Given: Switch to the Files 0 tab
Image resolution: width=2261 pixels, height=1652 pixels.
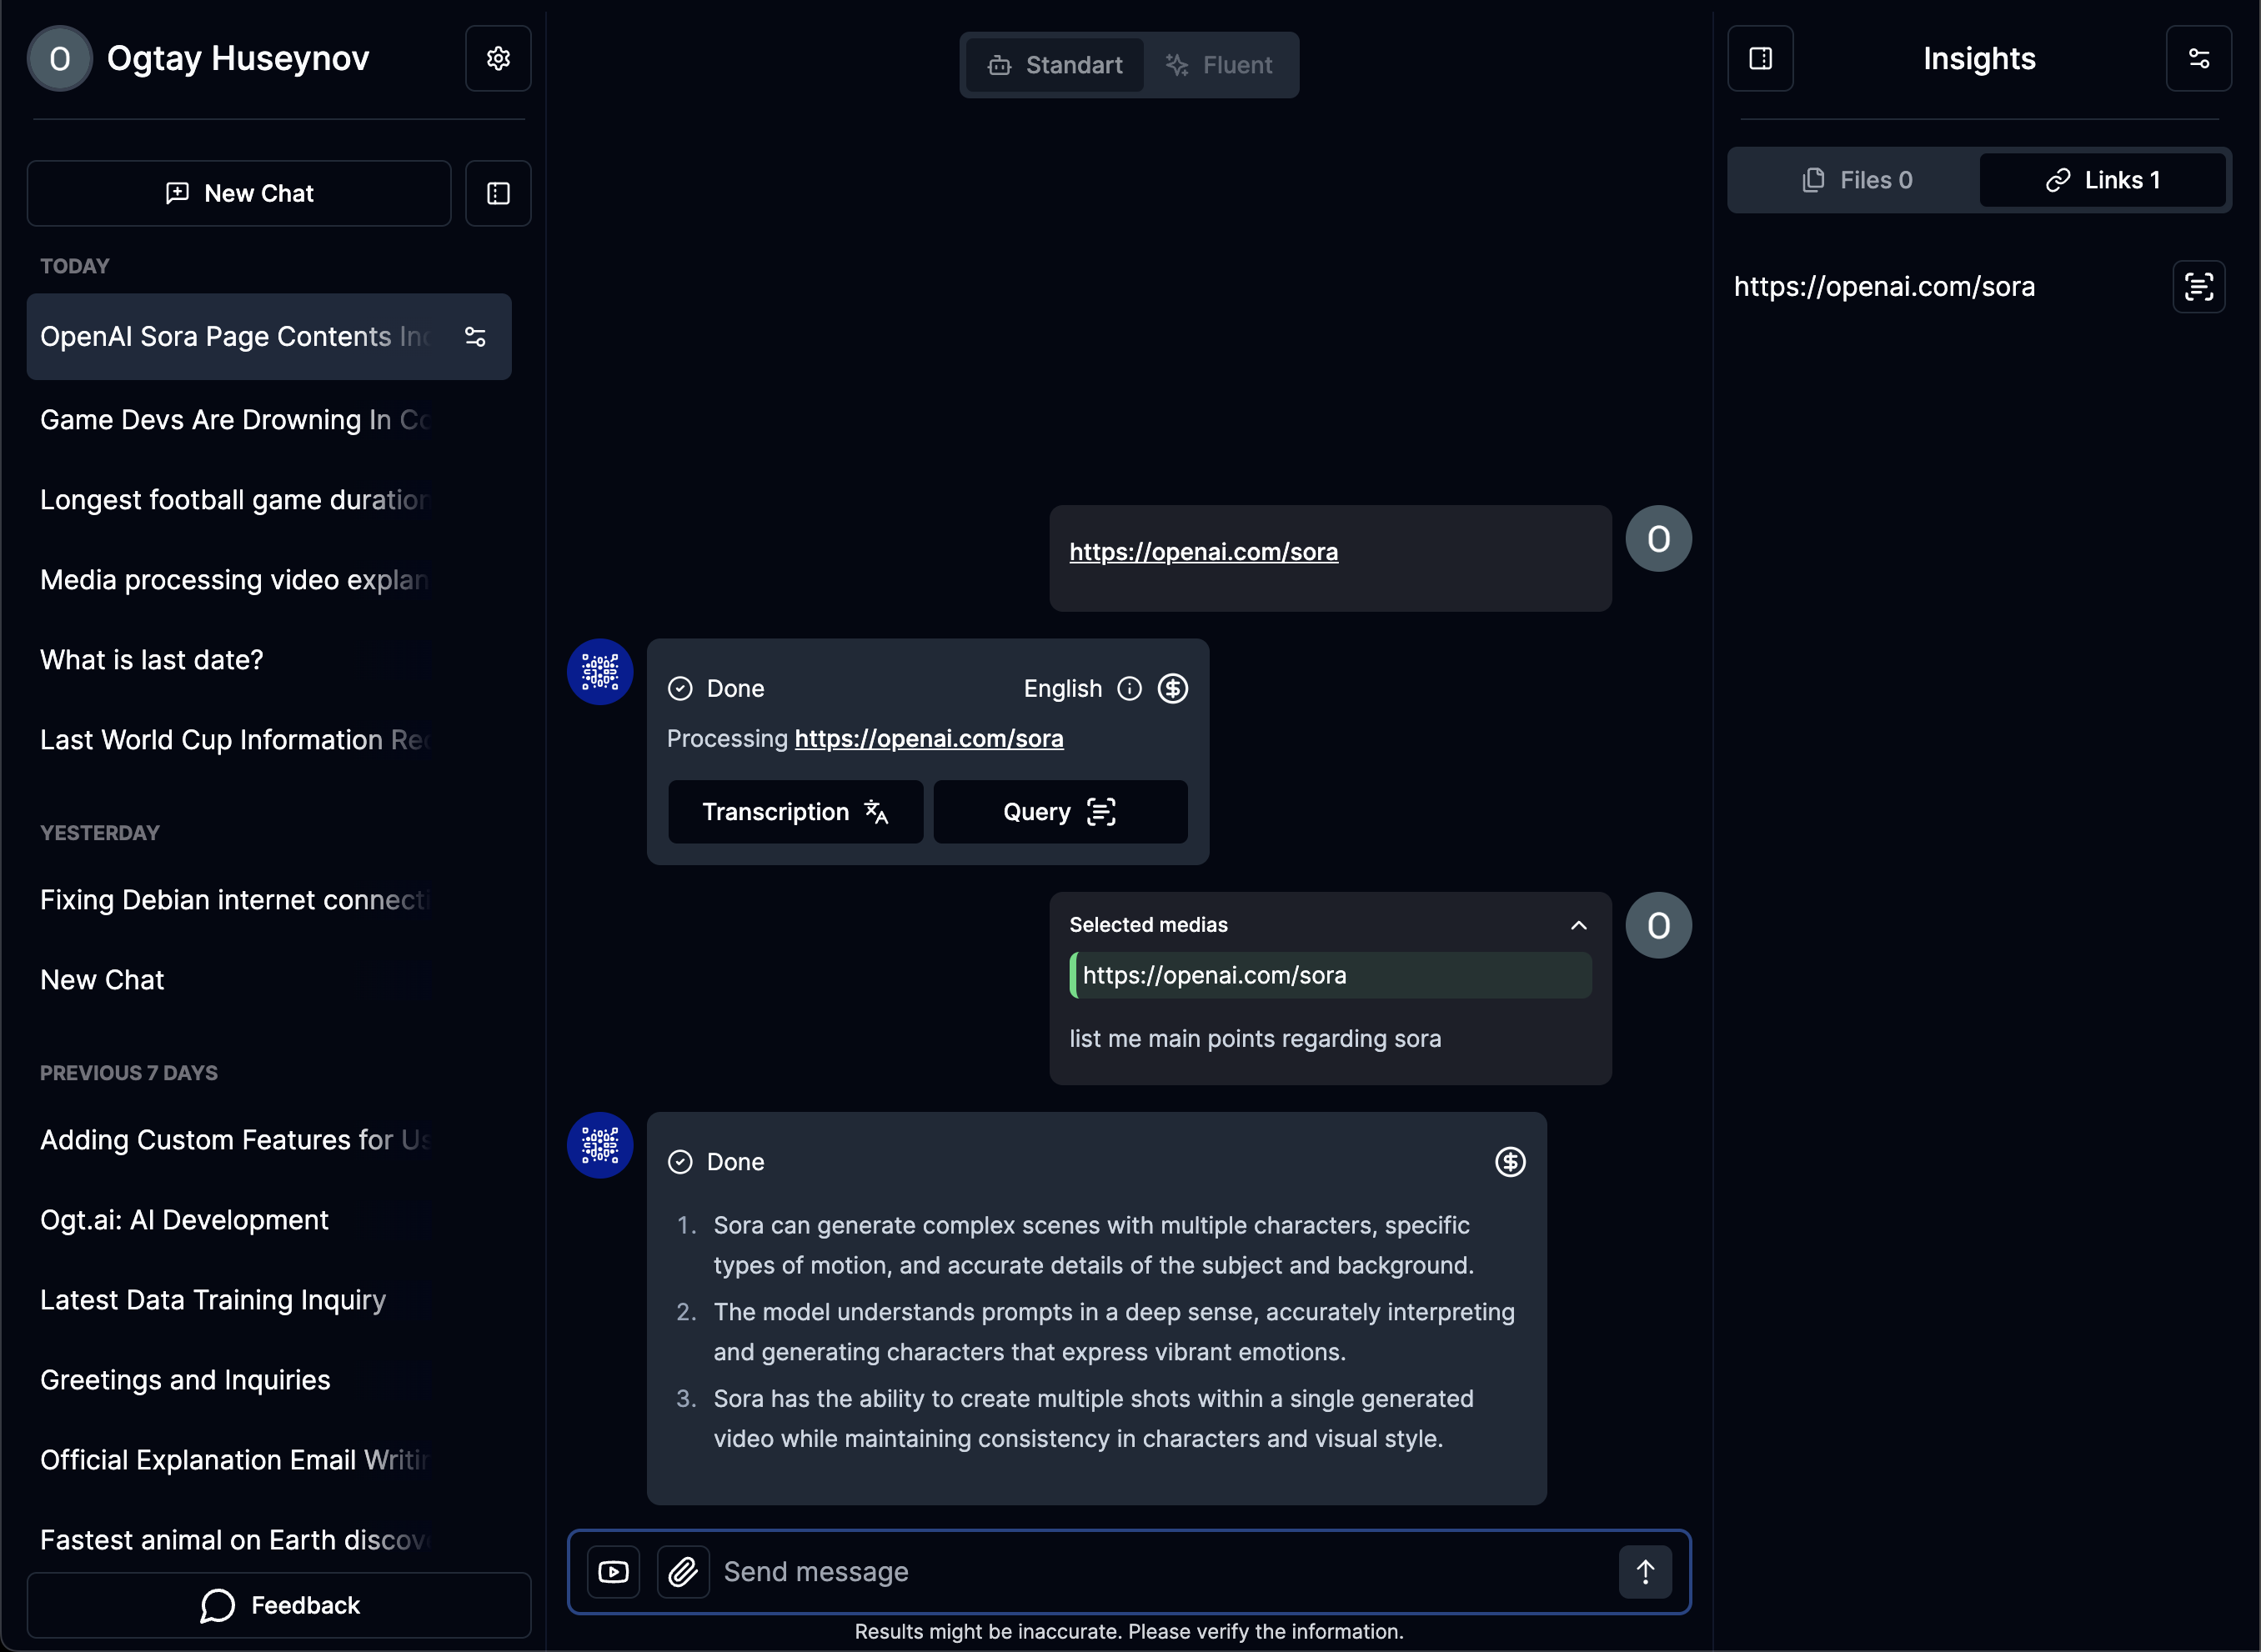Looking at the screenshot, I should click(x=1856, y=181).
